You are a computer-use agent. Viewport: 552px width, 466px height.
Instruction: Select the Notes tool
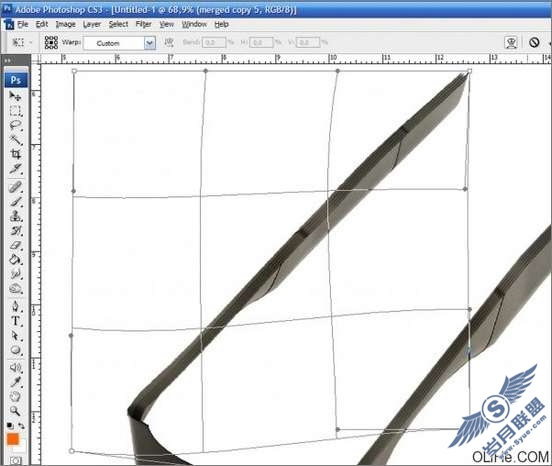15,368
